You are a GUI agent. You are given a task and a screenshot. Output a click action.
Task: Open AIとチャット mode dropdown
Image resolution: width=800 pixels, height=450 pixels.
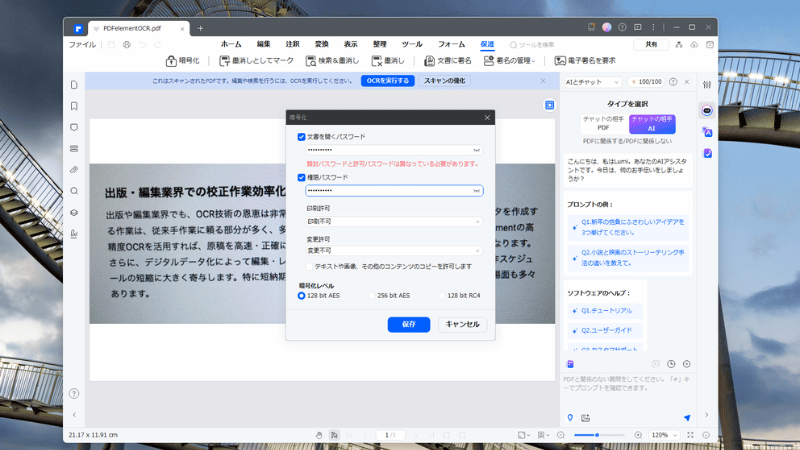(x=592, y=82)
